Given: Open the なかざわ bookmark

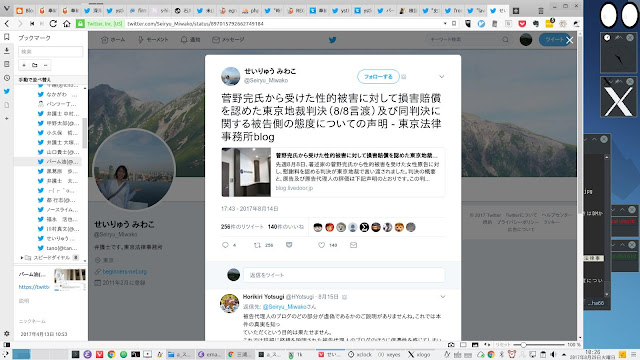Looking at the screenshot, I should click(58, 94).
